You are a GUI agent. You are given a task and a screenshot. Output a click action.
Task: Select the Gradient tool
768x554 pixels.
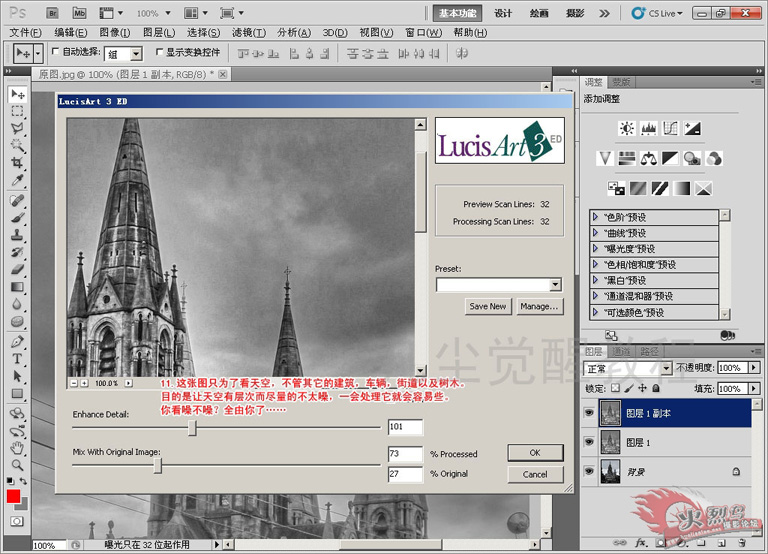[17, 287]
